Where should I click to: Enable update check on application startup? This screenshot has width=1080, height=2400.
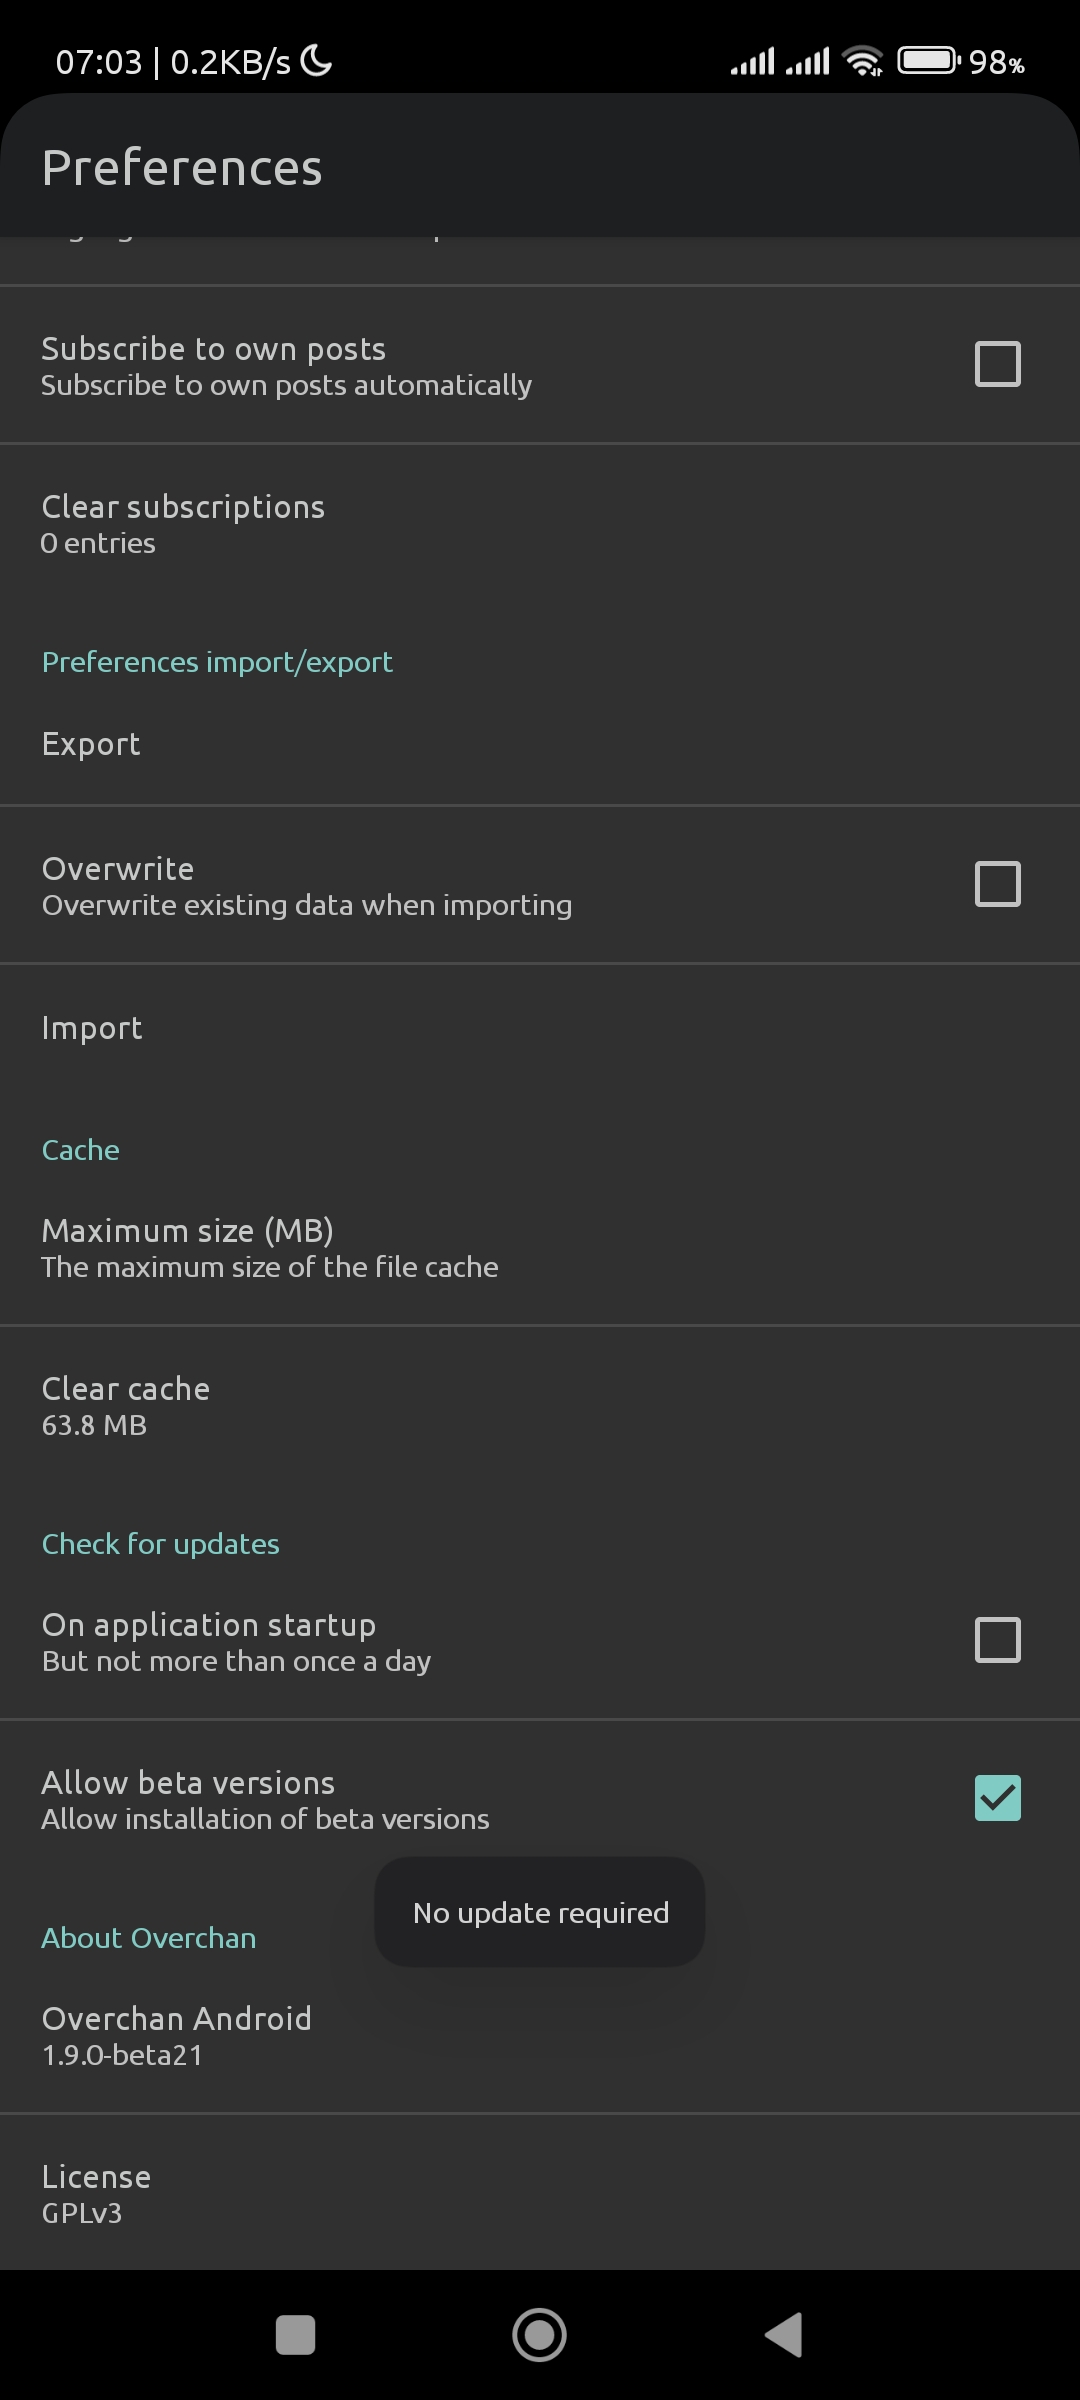click(x=997, y=1640)
